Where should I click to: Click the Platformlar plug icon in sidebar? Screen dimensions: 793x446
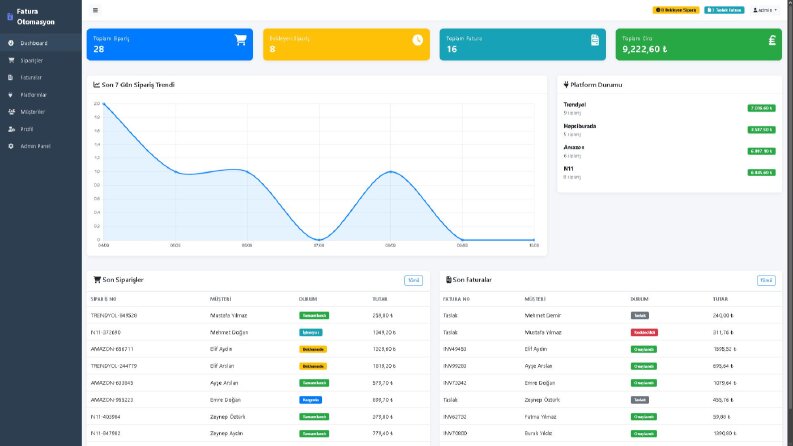(11, 95)
